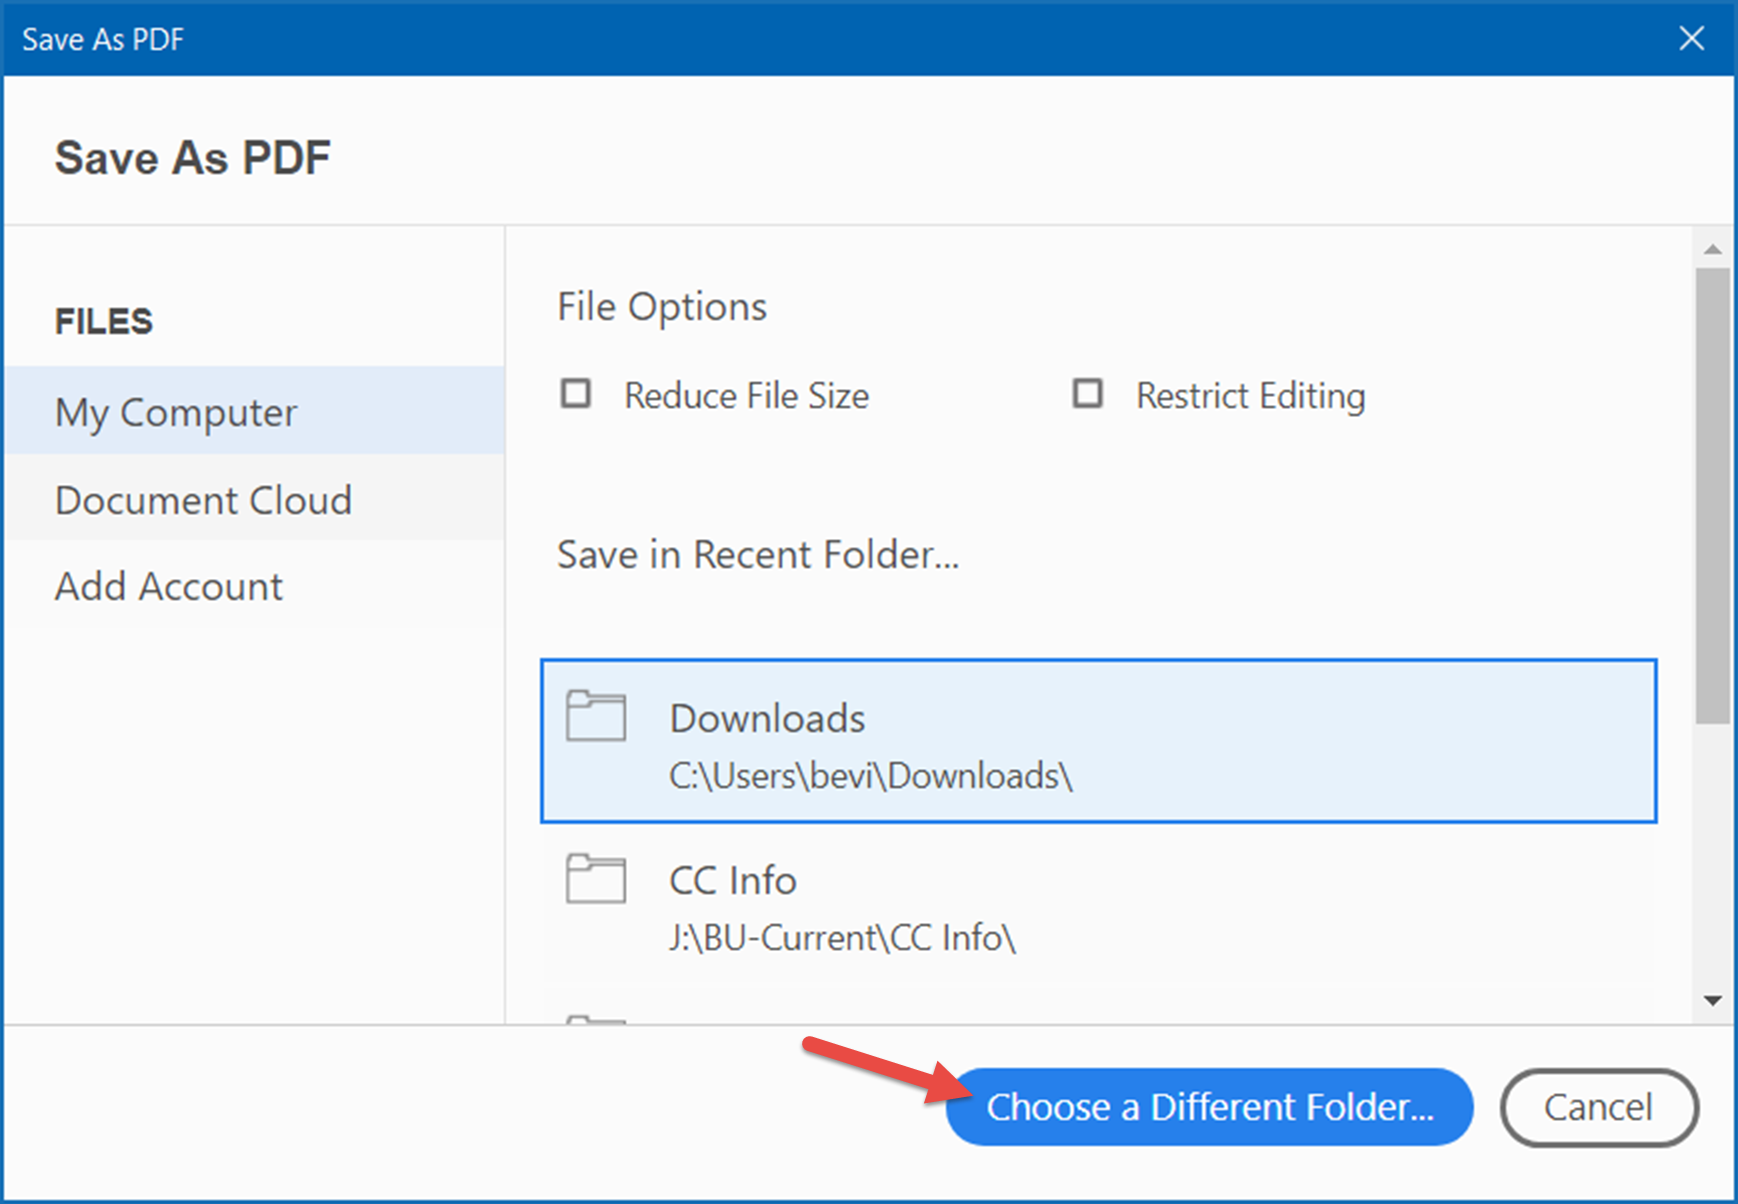Cancel the Save As PDF dialog
1738x1204 pixels.
(1597, 1107)
